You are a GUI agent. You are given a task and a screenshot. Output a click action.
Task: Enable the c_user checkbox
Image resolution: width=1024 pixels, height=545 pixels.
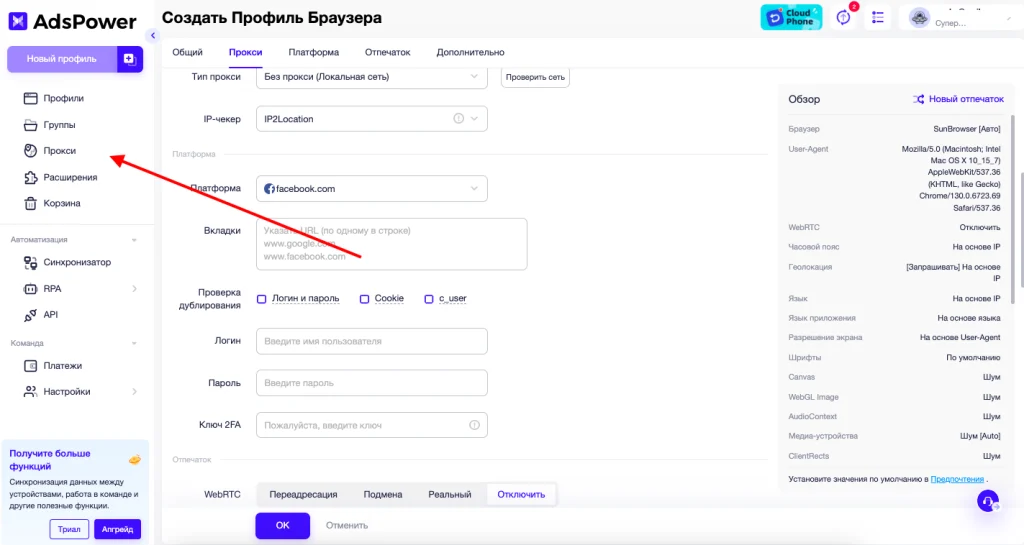[429, 299]
